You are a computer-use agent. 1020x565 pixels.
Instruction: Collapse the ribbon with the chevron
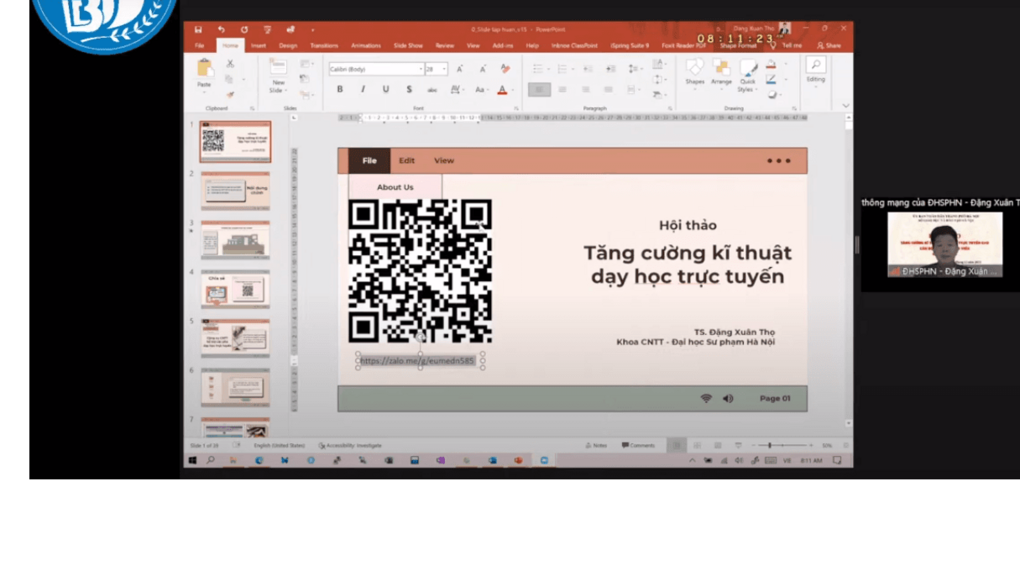[845, 105]
